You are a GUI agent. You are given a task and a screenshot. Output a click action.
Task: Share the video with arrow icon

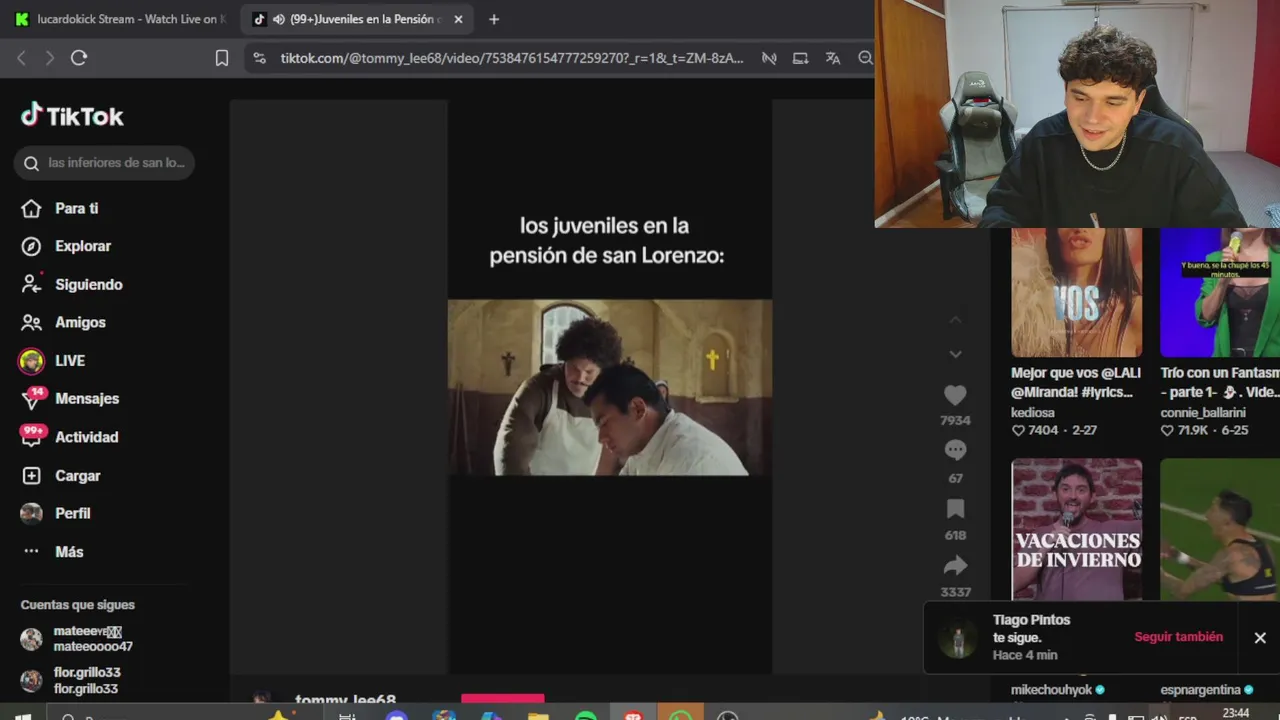click(x=955, y=565)
